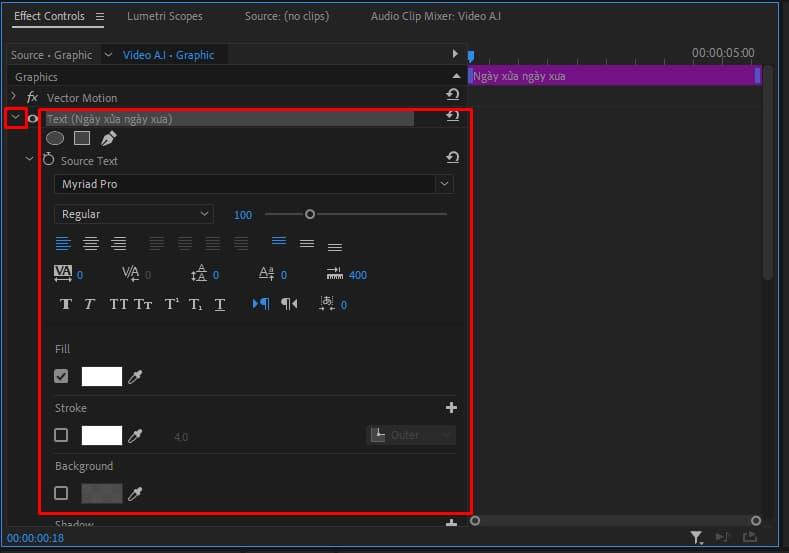The width and height of the screenshot is (789, 553).
Task: Toggle Faux Italic style
Action: point(90,304)
